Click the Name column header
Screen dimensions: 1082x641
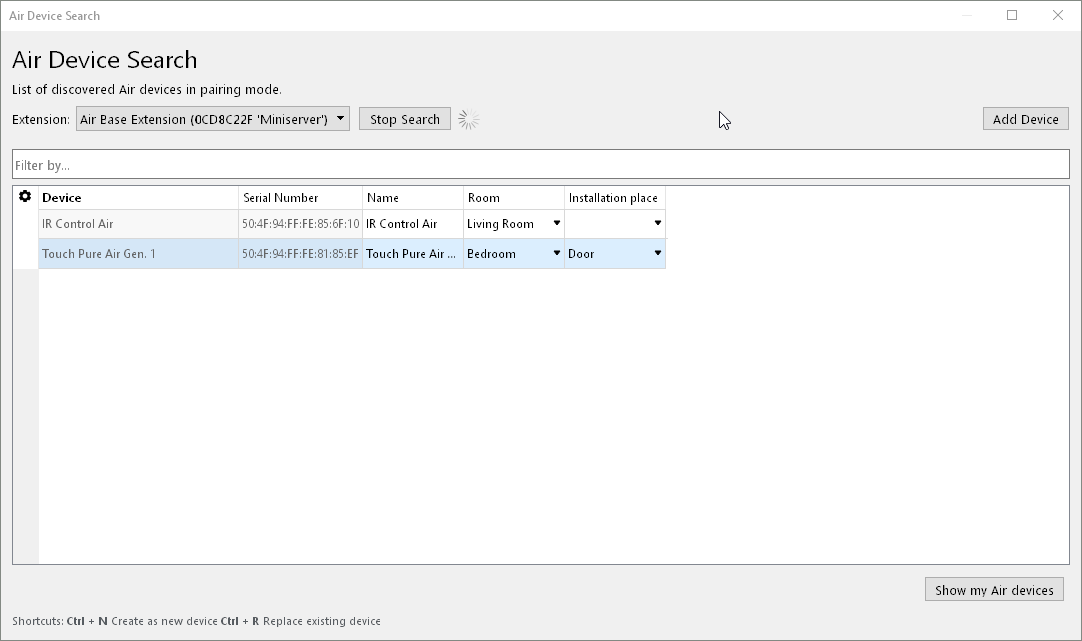[413, 197]
